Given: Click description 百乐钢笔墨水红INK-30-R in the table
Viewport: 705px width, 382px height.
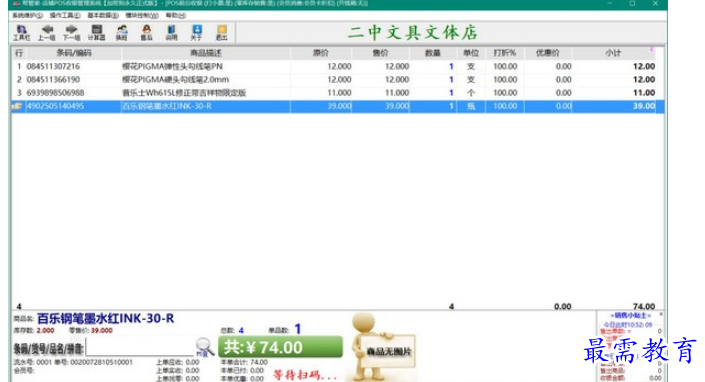Looking at the screenshot, I should pos(167,107).
